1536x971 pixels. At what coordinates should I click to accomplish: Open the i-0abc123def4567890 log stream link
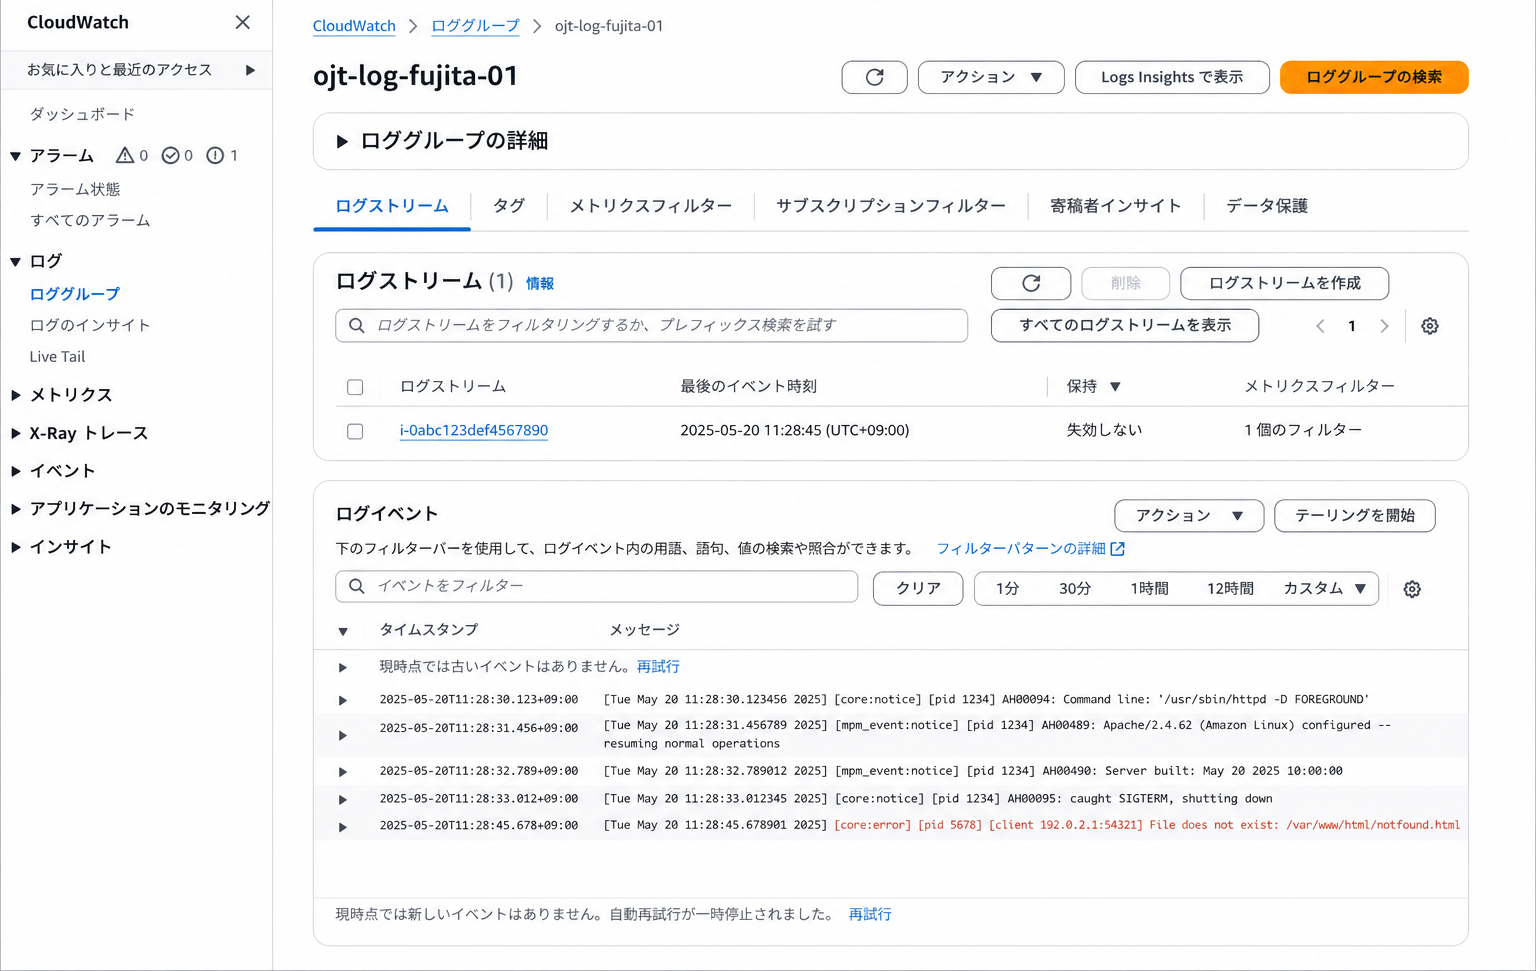pyautogui.click(x=474, y=431)
